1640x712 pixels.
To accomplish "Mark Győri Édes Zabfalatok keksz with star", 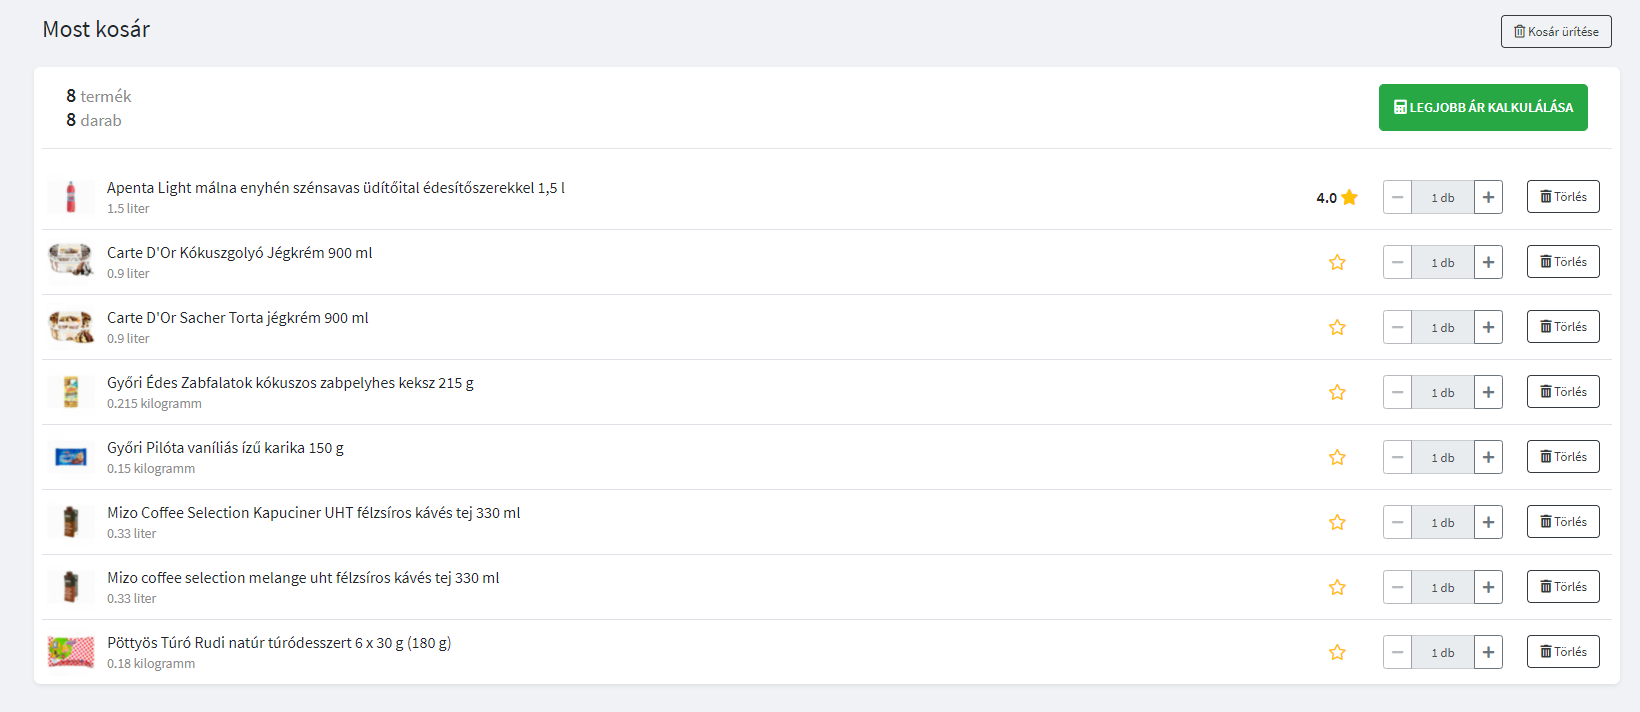I will tap(1337, 393).
